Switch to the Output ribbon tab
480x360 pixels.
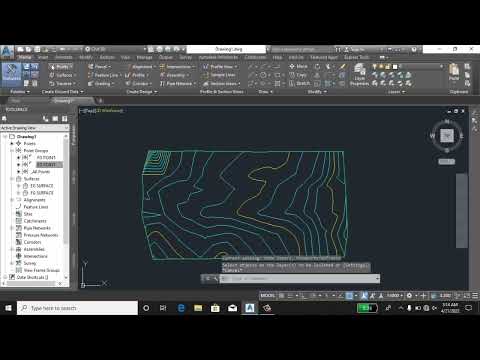point(166,57)
